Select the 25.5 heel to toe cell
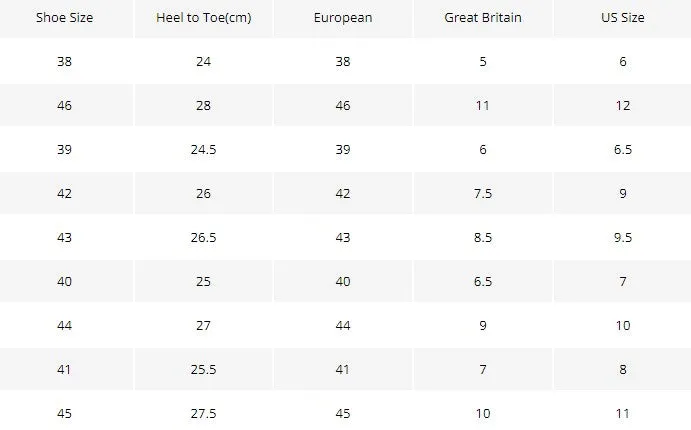Viewport: 691px width, 430px height. click(x=204, y=369)
